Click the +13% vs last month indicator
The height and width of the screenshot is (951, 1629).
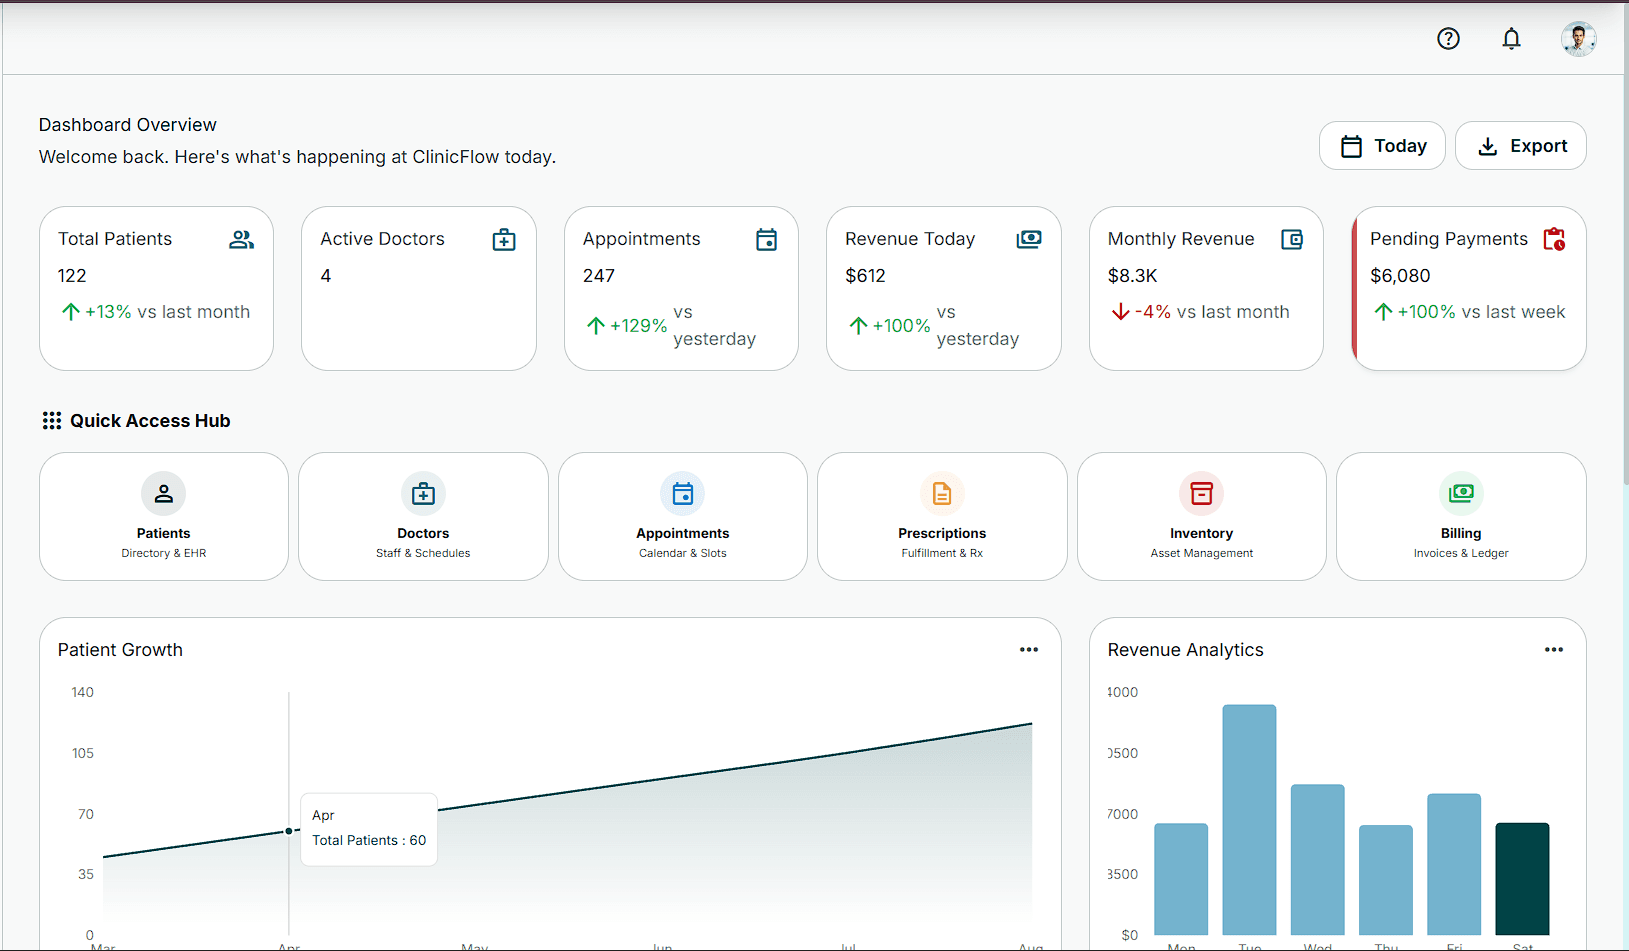point(155,312)
